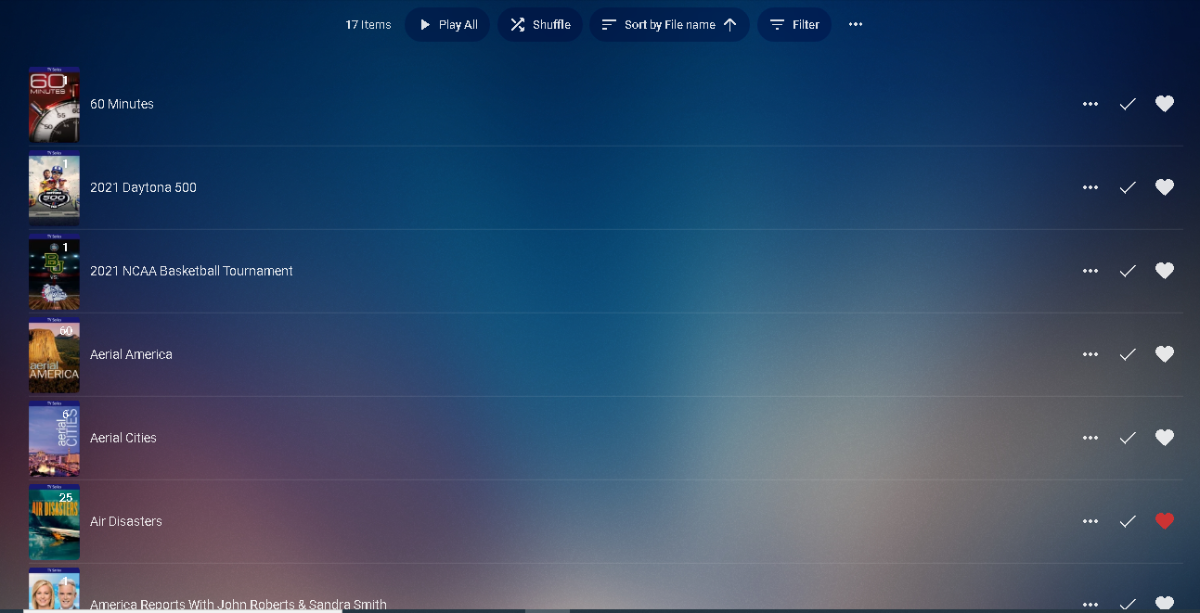The height and width of the screenshot is (613, 1200).
Task: Open more options for Aerial America
Action: pos(1090,354)
